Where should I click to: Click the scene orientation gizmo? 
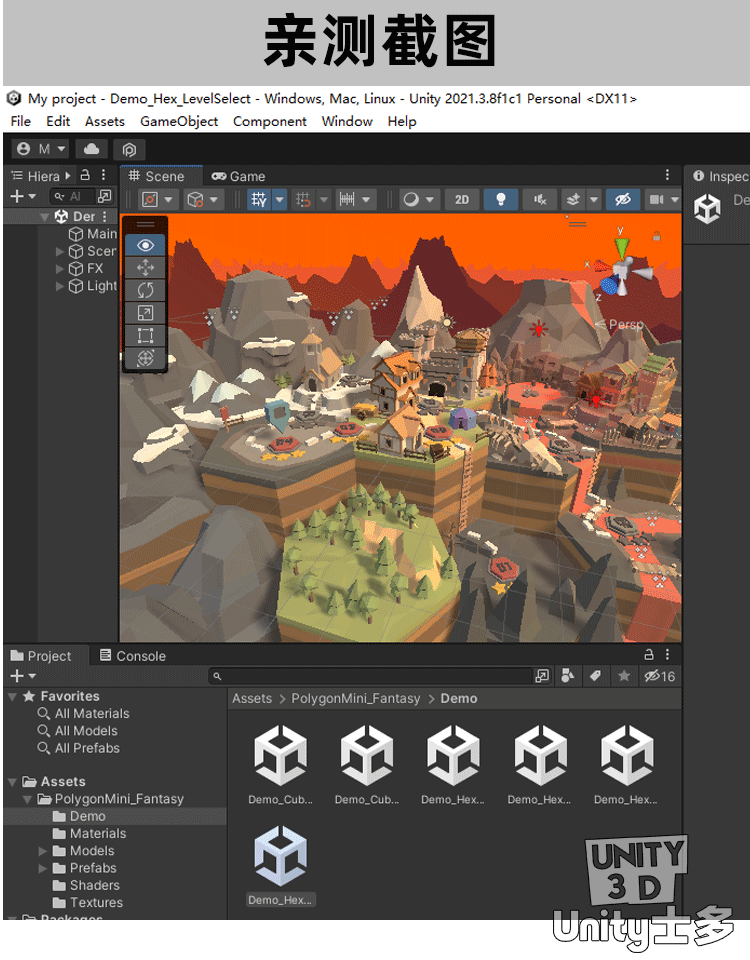[620, 268]
